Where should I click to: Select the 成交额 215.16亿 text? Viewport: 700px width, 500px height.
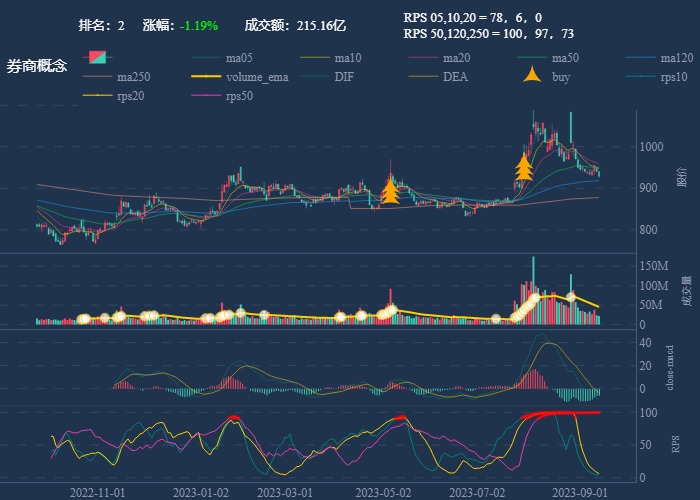pos(295,24)
